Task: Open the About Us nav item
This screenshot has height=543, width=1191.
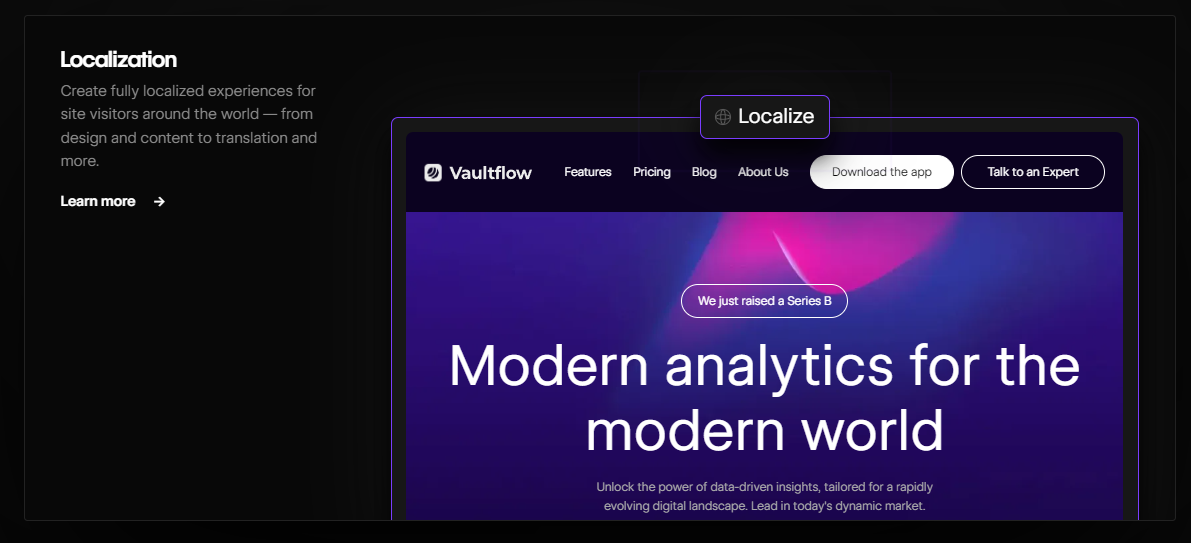Action: 763,172
